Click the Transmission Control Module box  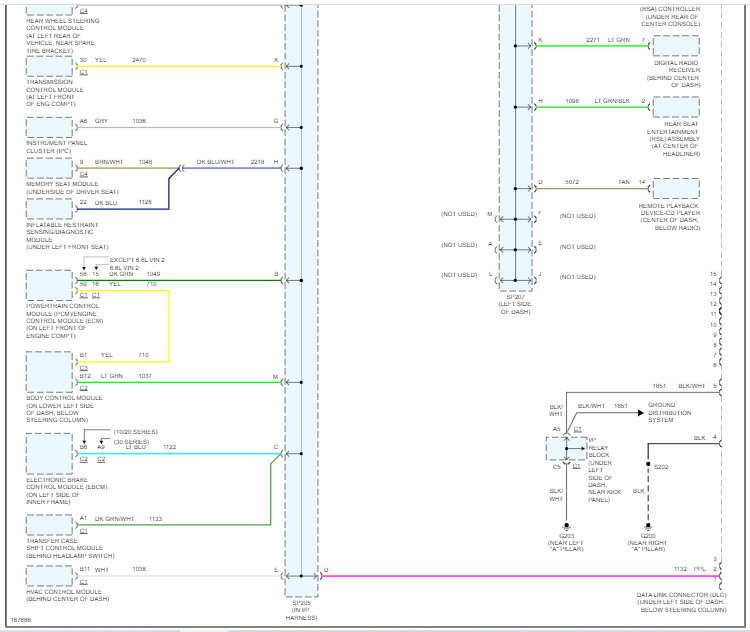tap(49, 67)
